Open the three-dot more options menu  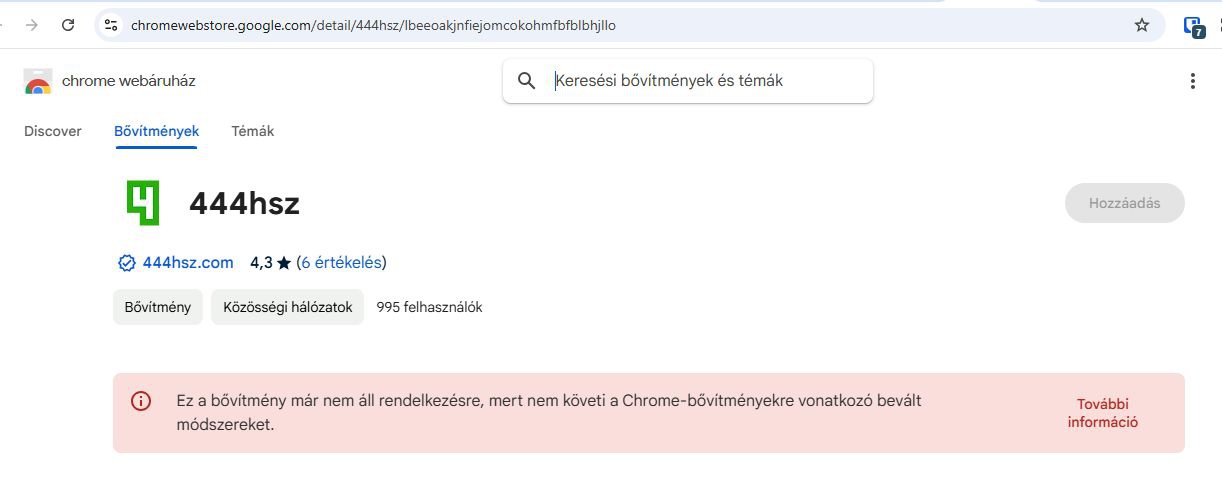1192,81
